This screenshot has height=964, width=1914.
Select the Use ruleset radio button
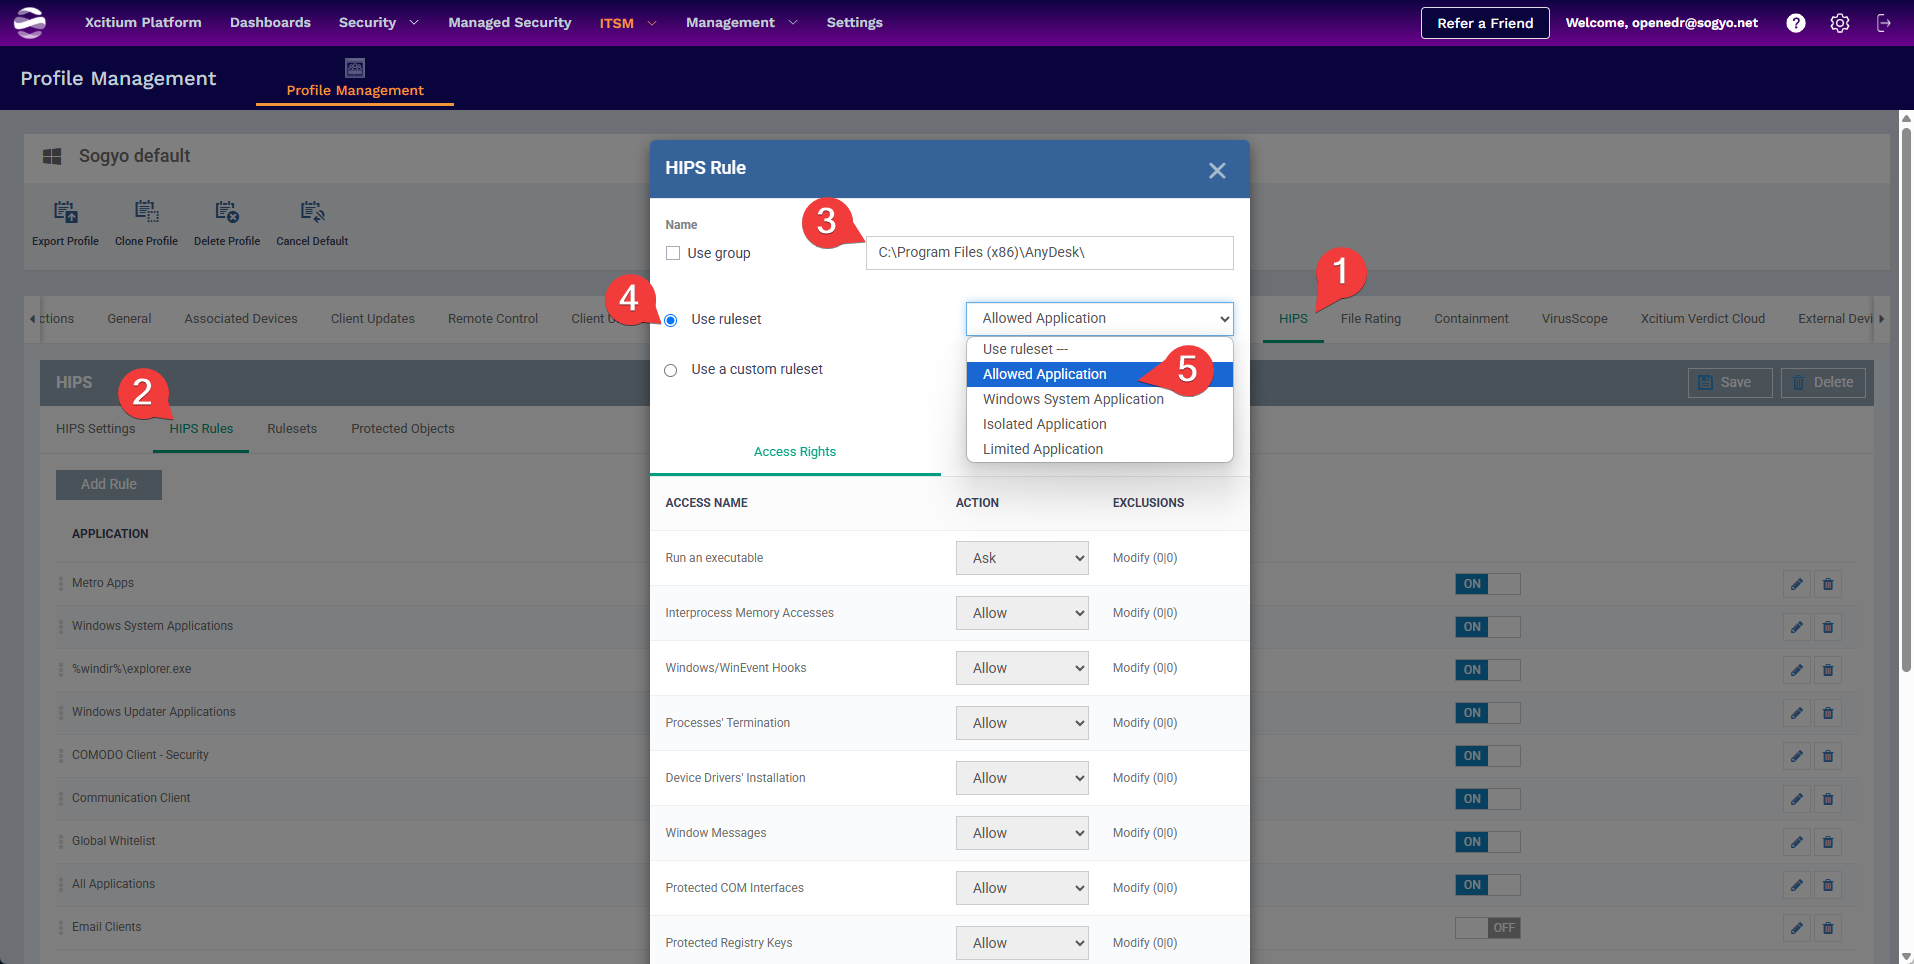point(671,320)
